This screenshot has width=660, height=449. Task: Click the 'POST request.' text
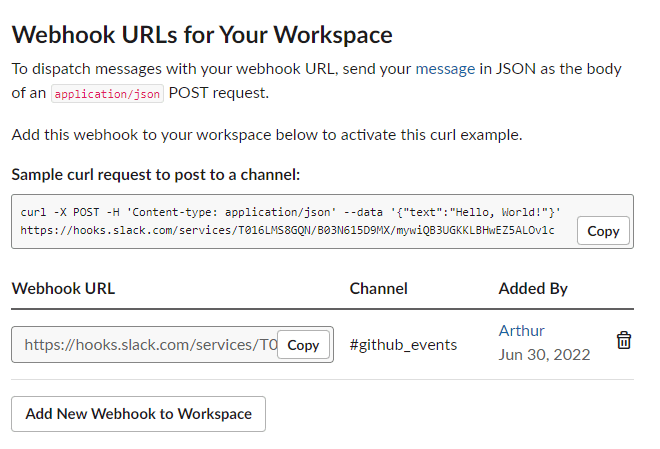(218, 93)
